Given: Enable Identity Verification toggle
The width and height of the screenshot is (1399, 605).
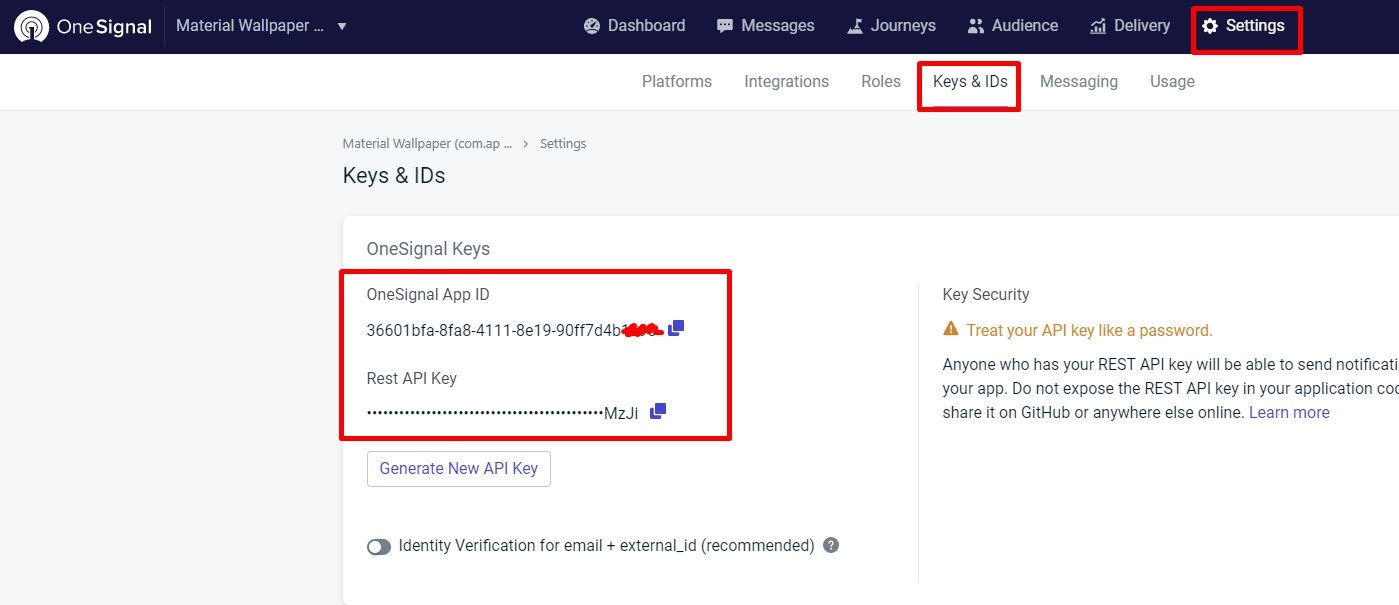Looking at the screenshot, I should click(379, 547).
